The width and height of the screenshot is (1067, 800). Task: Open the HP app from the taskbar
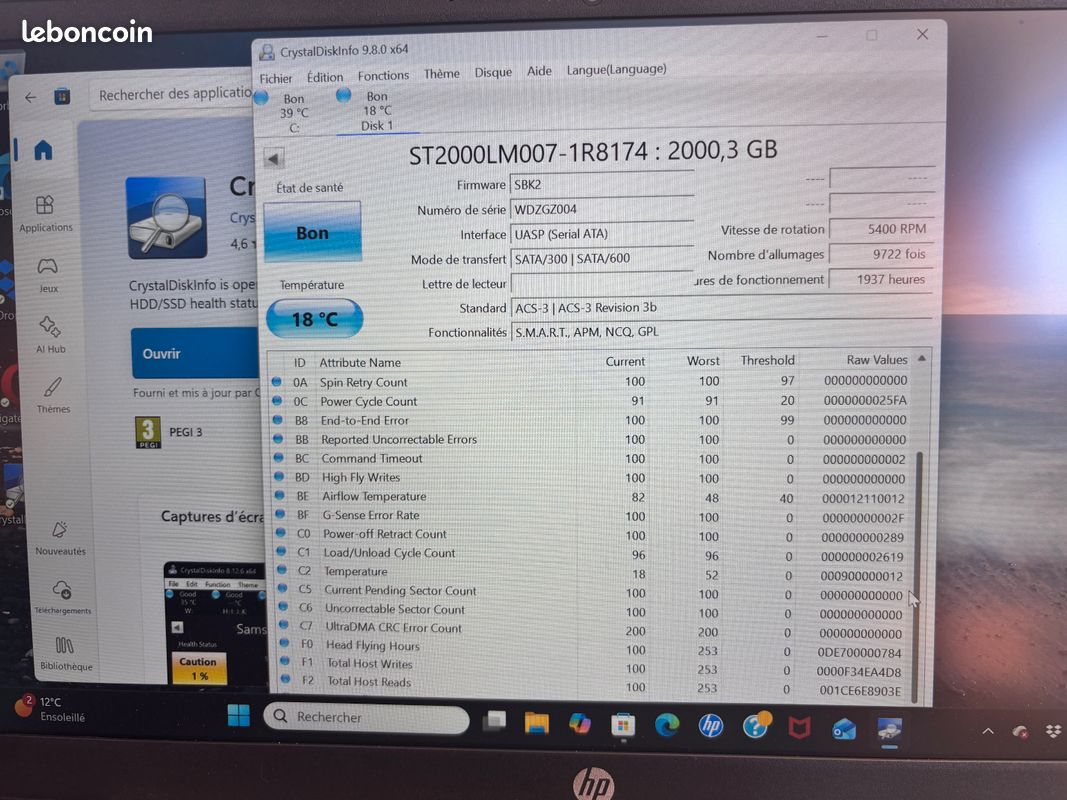pos(710,727)
